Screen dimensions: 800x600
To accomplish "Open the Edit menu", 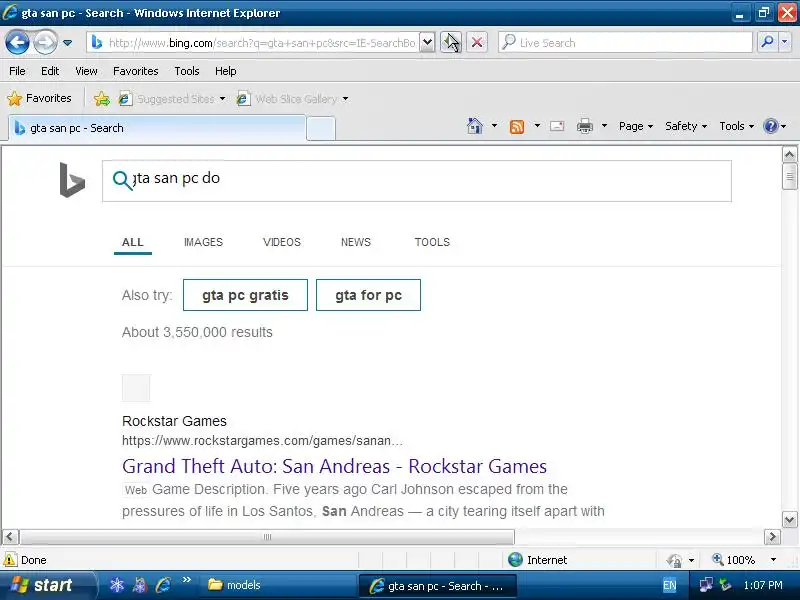I will [x=49, y=71].
